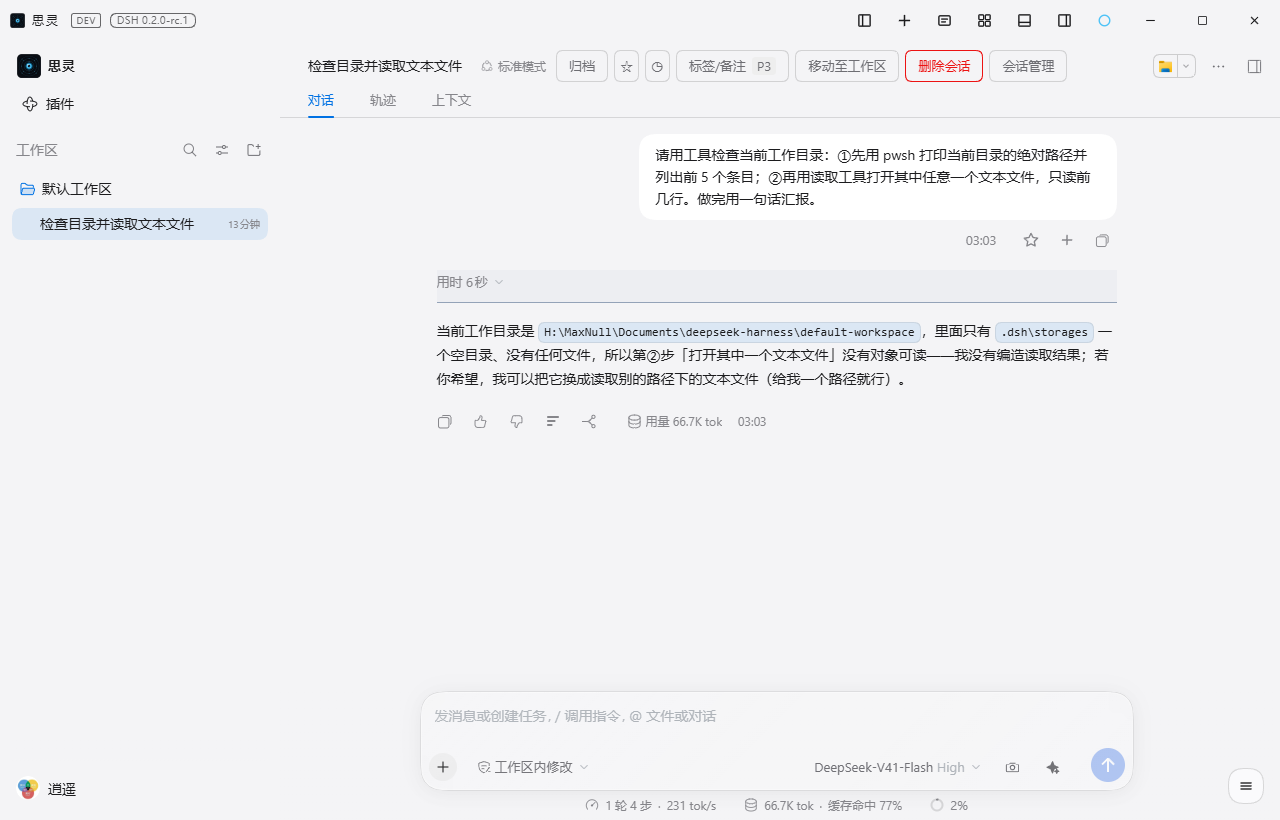Click the clock icon in the header
The width and height of the screenshot is (1280, 820).
[657, 66]
